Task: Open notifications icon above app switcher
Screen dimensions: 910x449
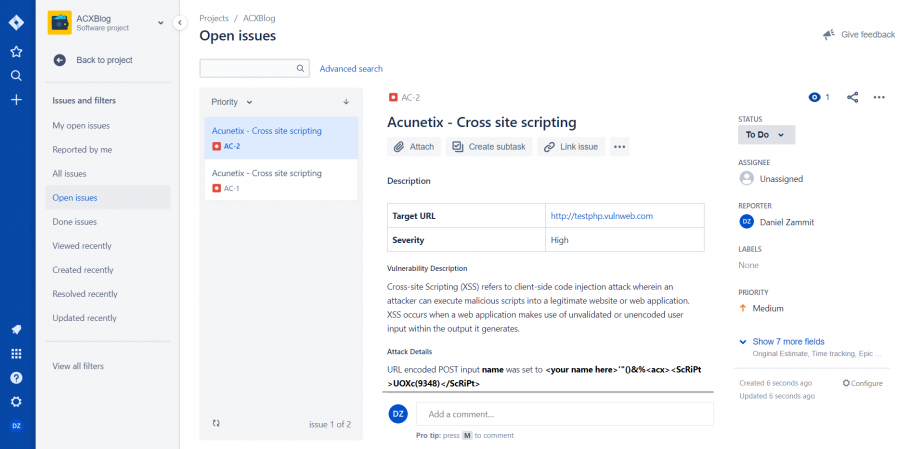Action: pos(16,329)
